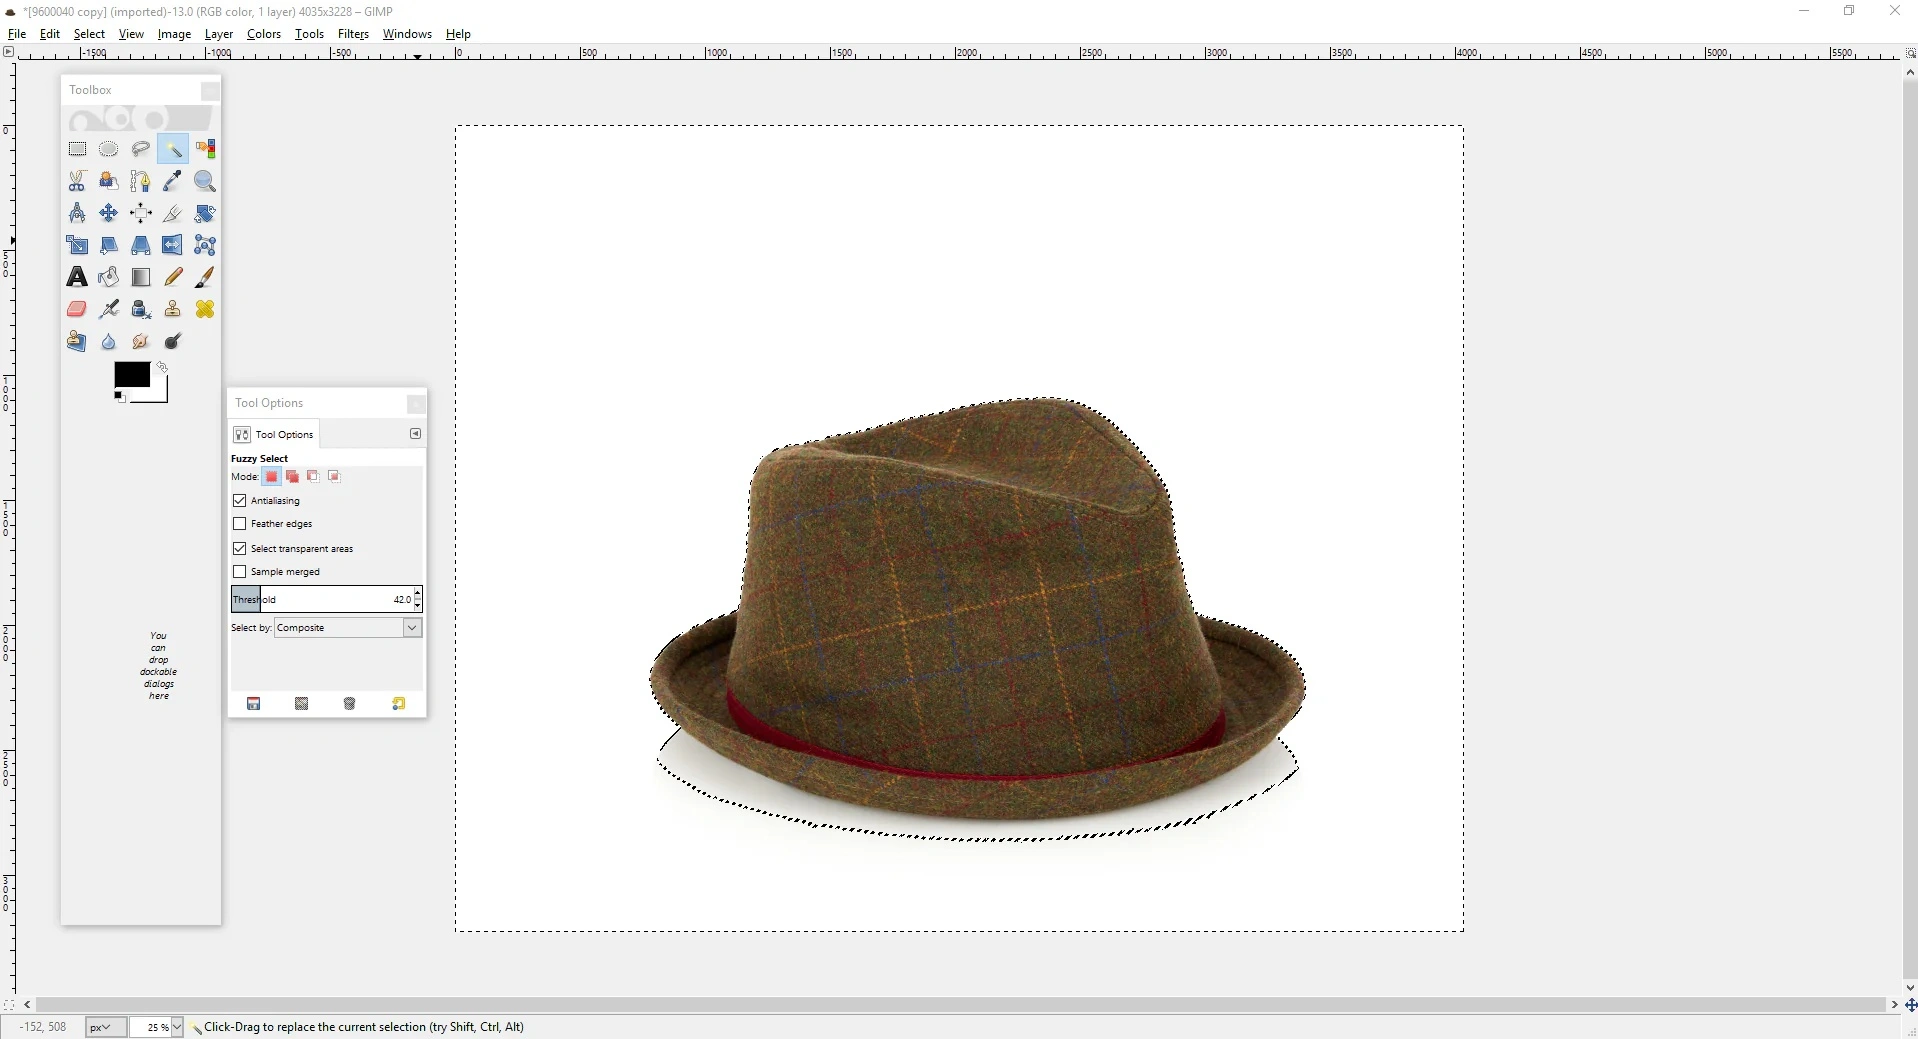Select the Rectangle Select tool
The height and width of the screenshot is (1039, 1918).
pyautogui.click(x=77, y=148)
